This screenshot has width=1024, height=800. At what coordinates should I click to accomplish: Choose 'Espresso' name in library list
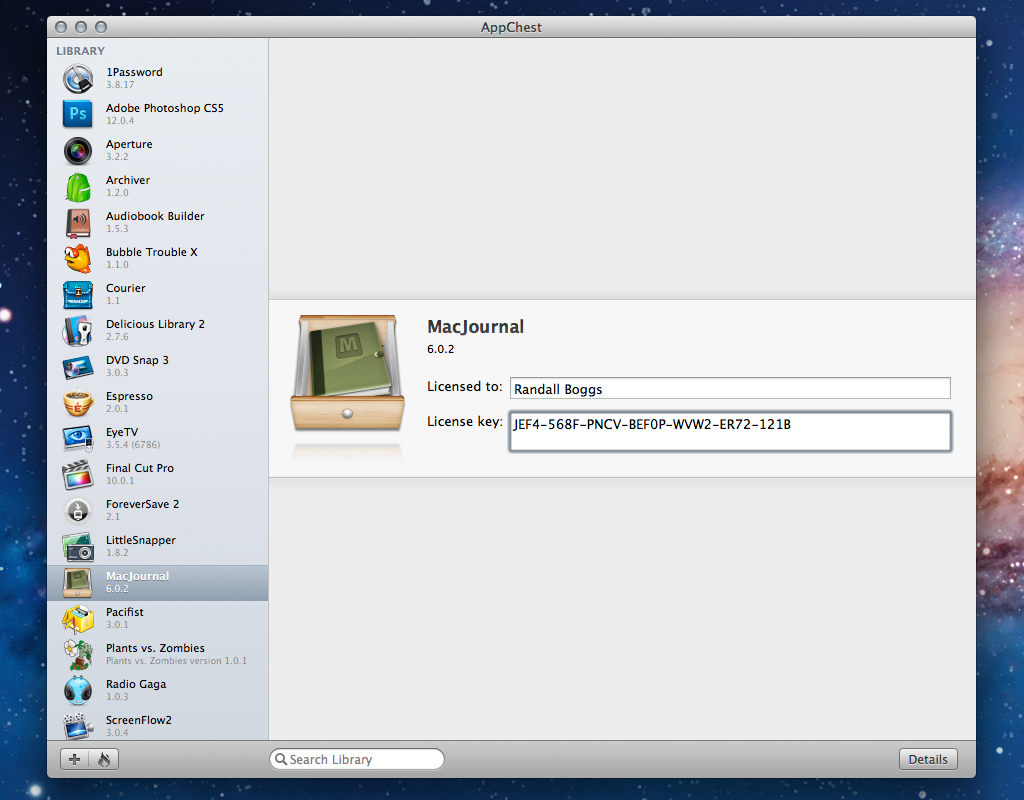click(x=129, y=396)
